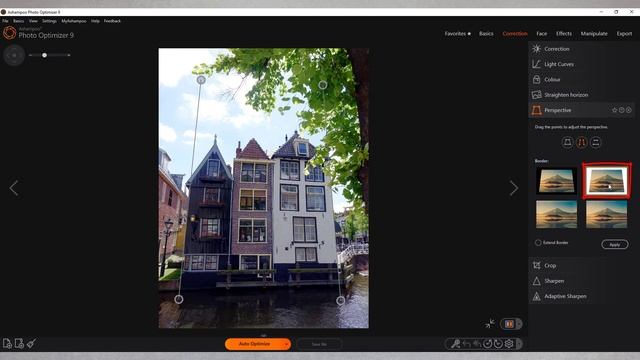The height and width of the screenshot is (360, 640).
Task: Add Perspective to favorites with star icon
Action: (614, 110)
